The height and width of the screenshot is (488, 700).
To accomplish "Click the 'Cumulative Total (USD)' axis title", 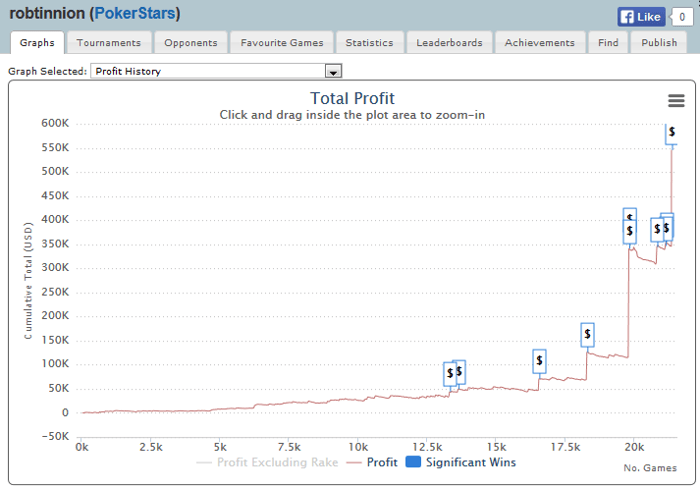I will [28, 280].
